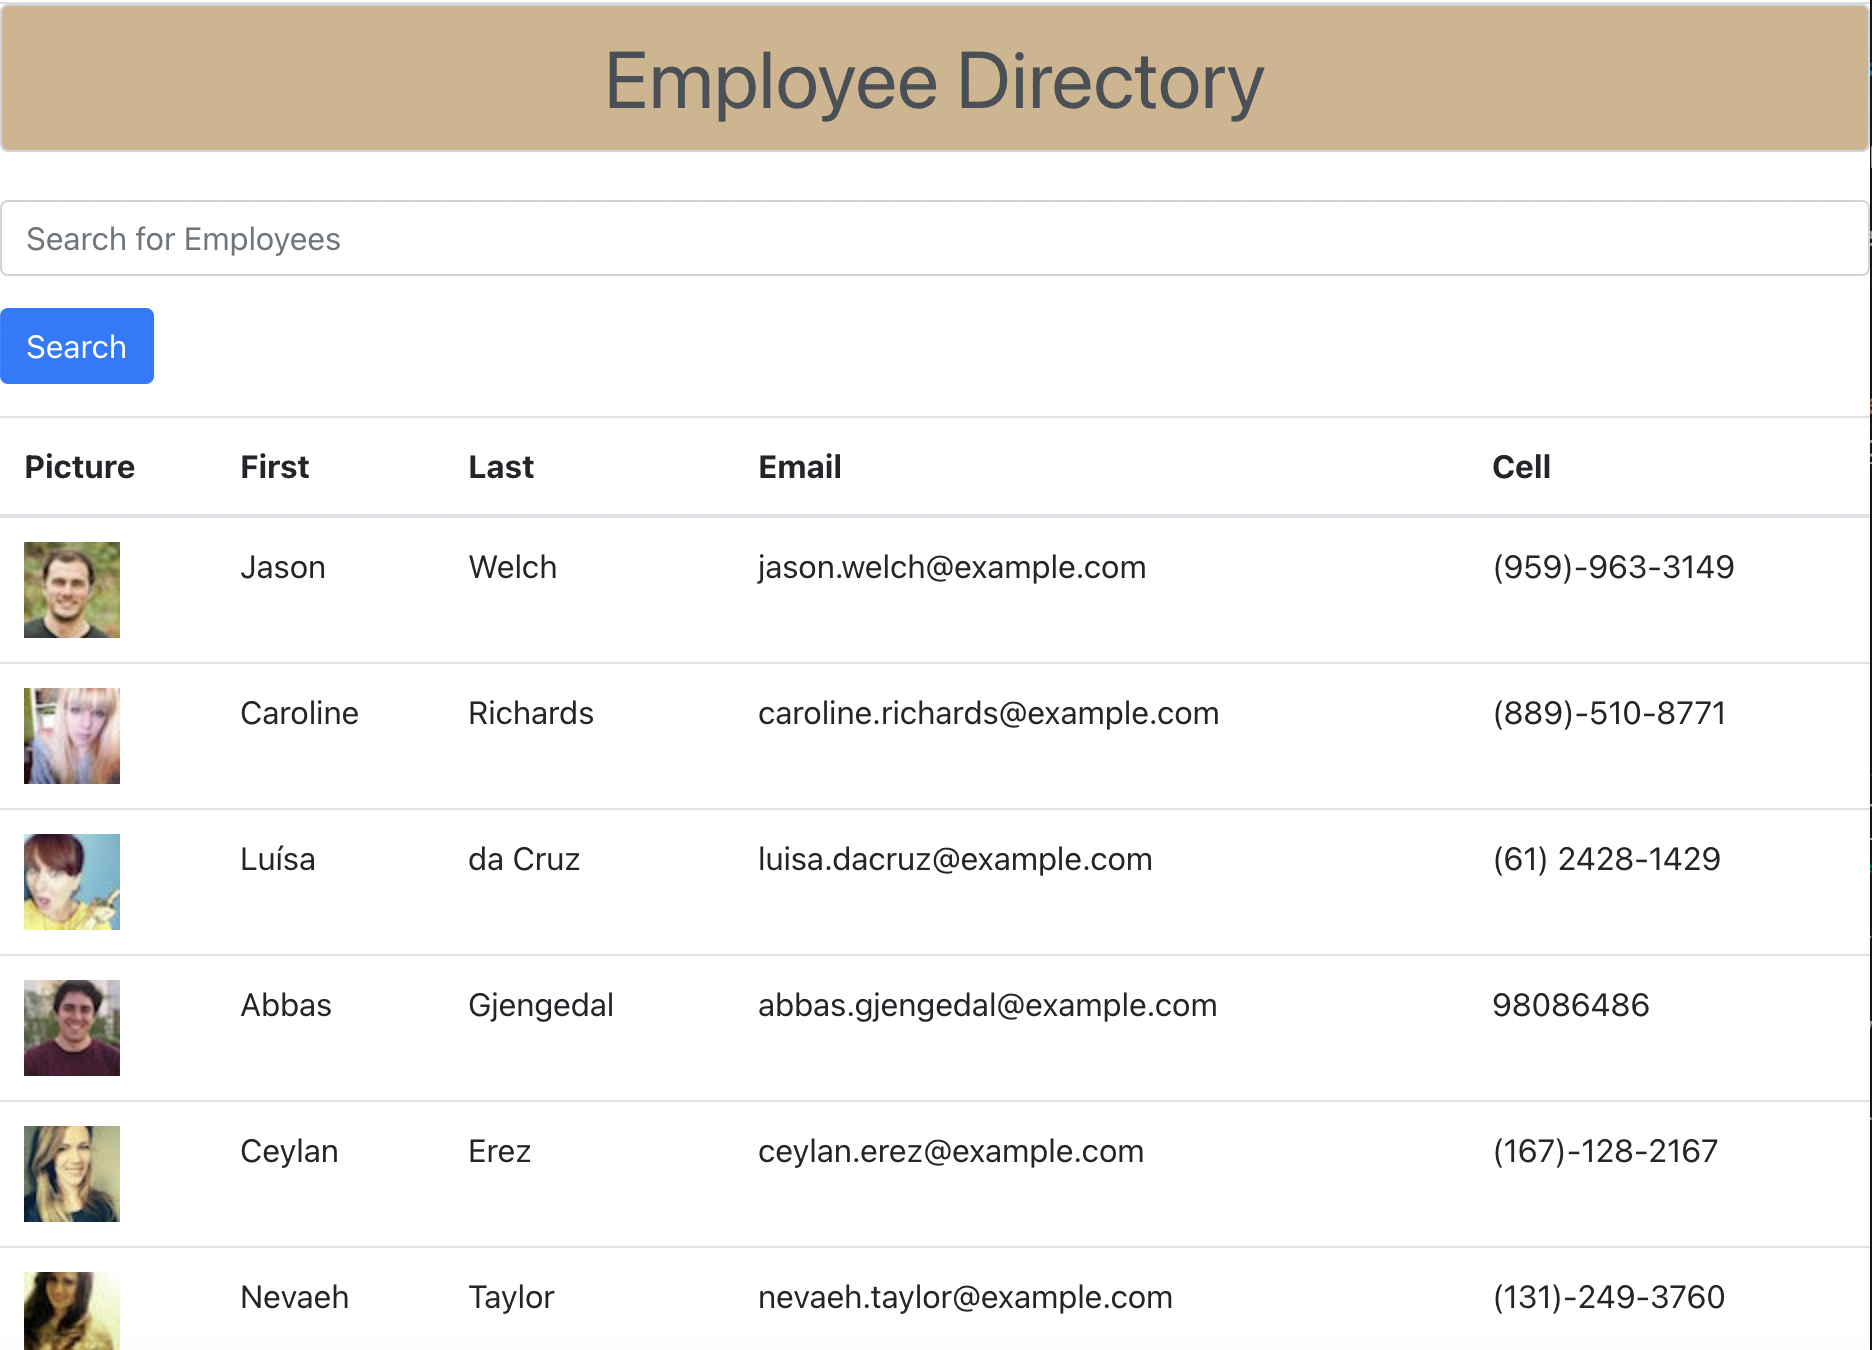Select the Last column header
1872x1350 pixels.
pyautogui.click(x=500, y=466)
